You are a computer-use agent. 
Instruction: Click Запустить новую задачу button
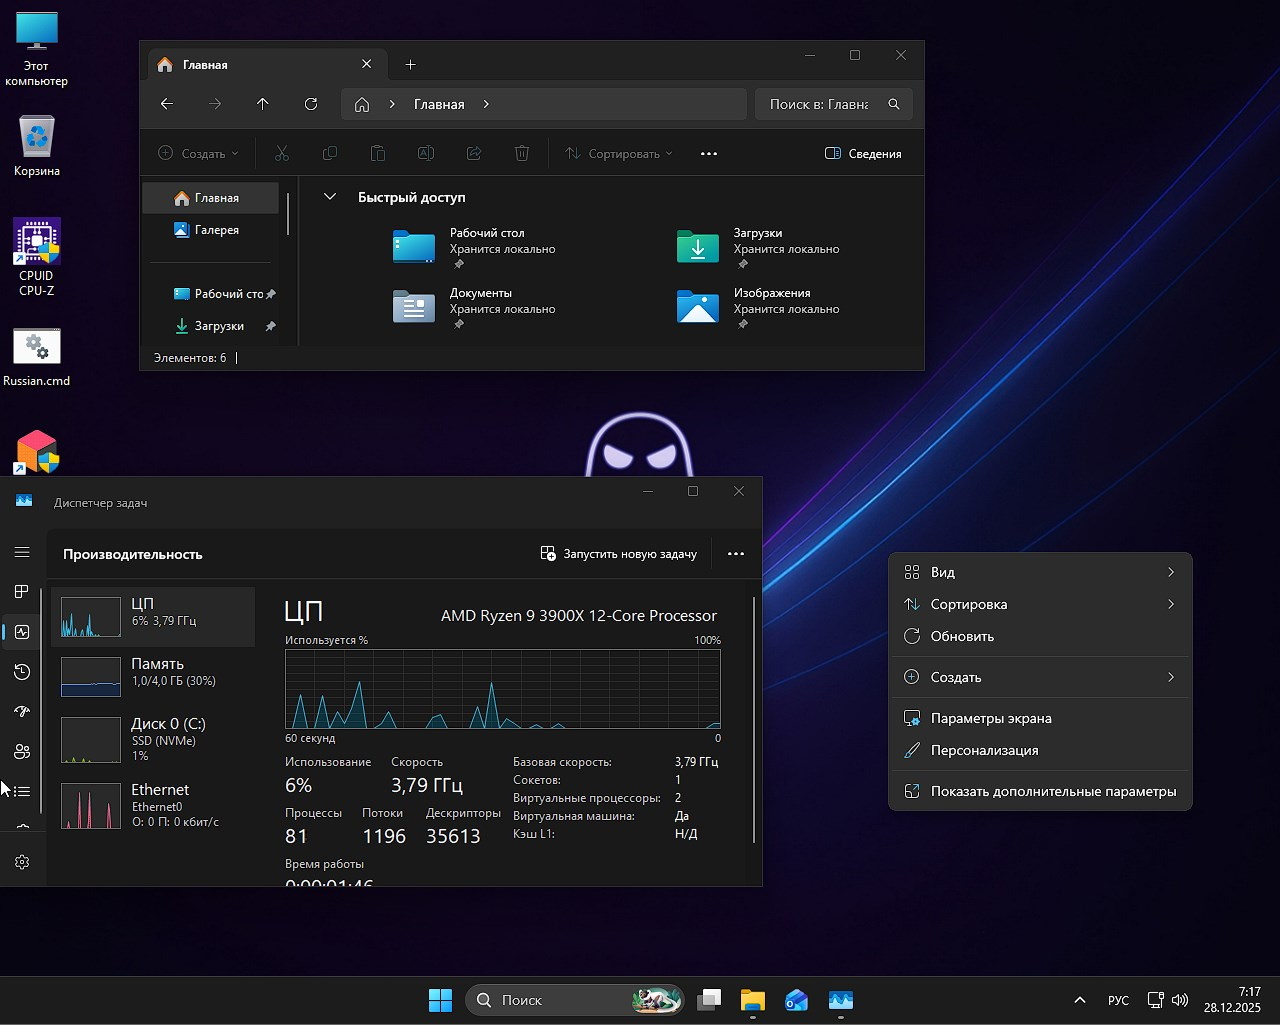click(x=619, y=553)
